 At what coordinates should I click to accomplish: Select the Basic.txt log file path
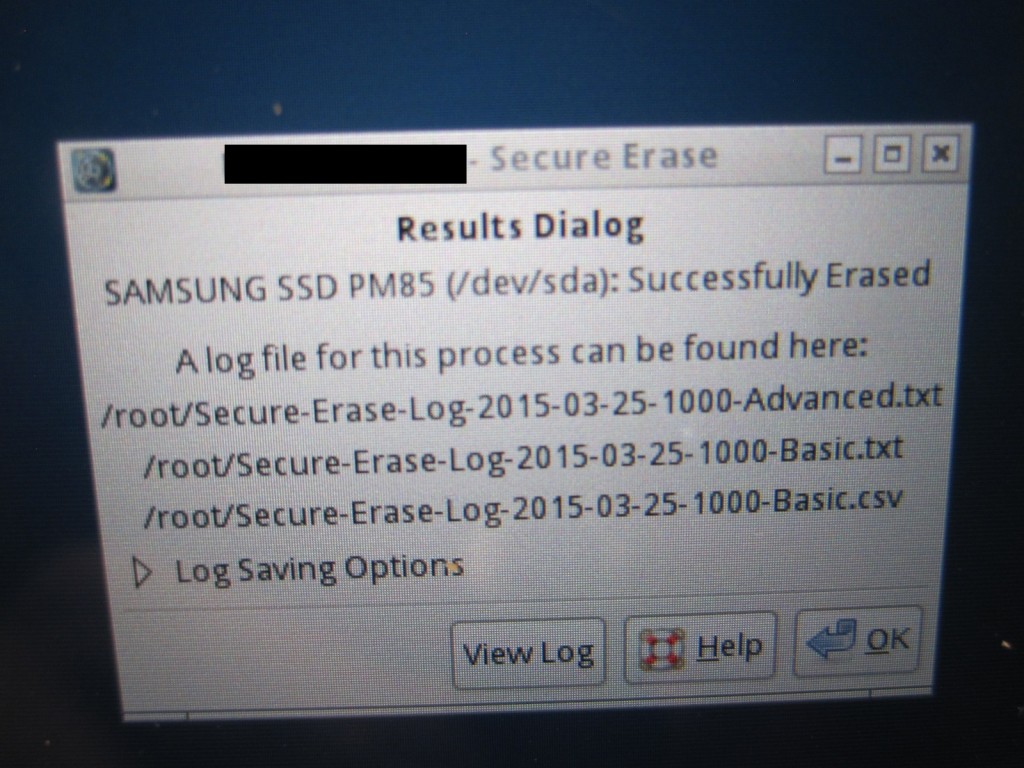tap(523, 457)
